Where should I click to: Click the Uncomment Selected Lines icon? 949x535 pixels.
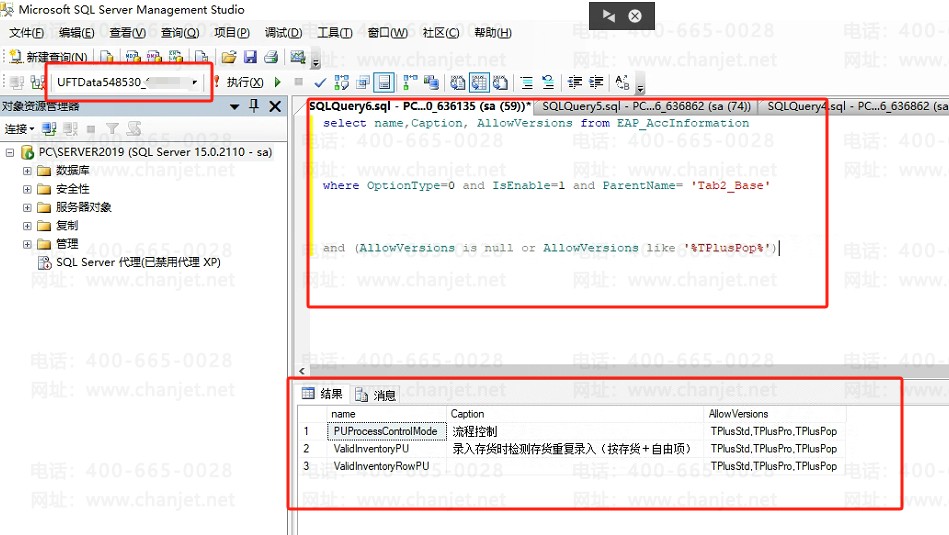pos(548,82)
